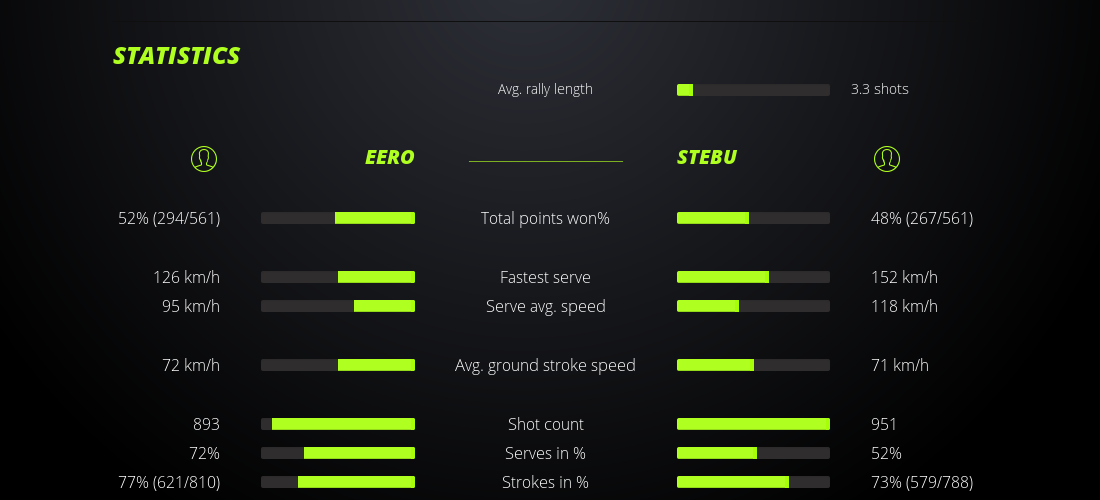Click EERO's 52% (294/561) value
This screenshot has height=500, width=1100.
point(169,218)
